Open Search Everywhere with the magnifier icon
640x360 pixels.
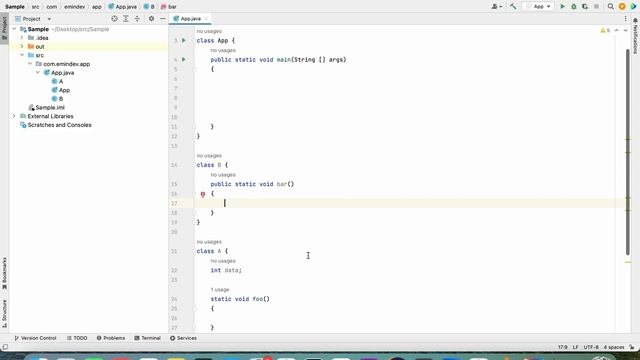[x=611, y=7]
